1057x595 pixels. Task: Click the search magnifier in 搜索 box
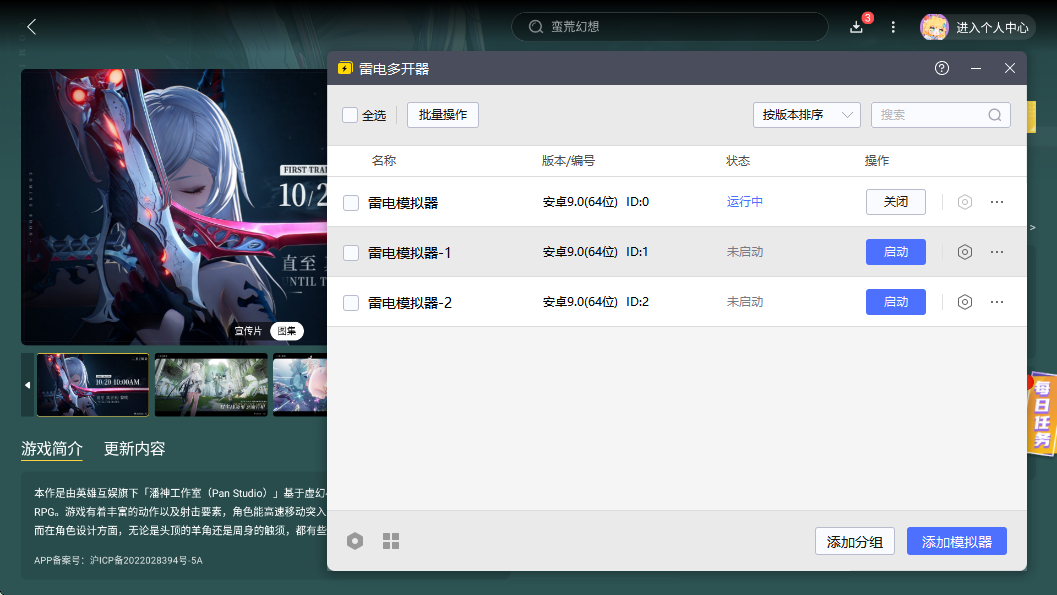click(994, 115)
